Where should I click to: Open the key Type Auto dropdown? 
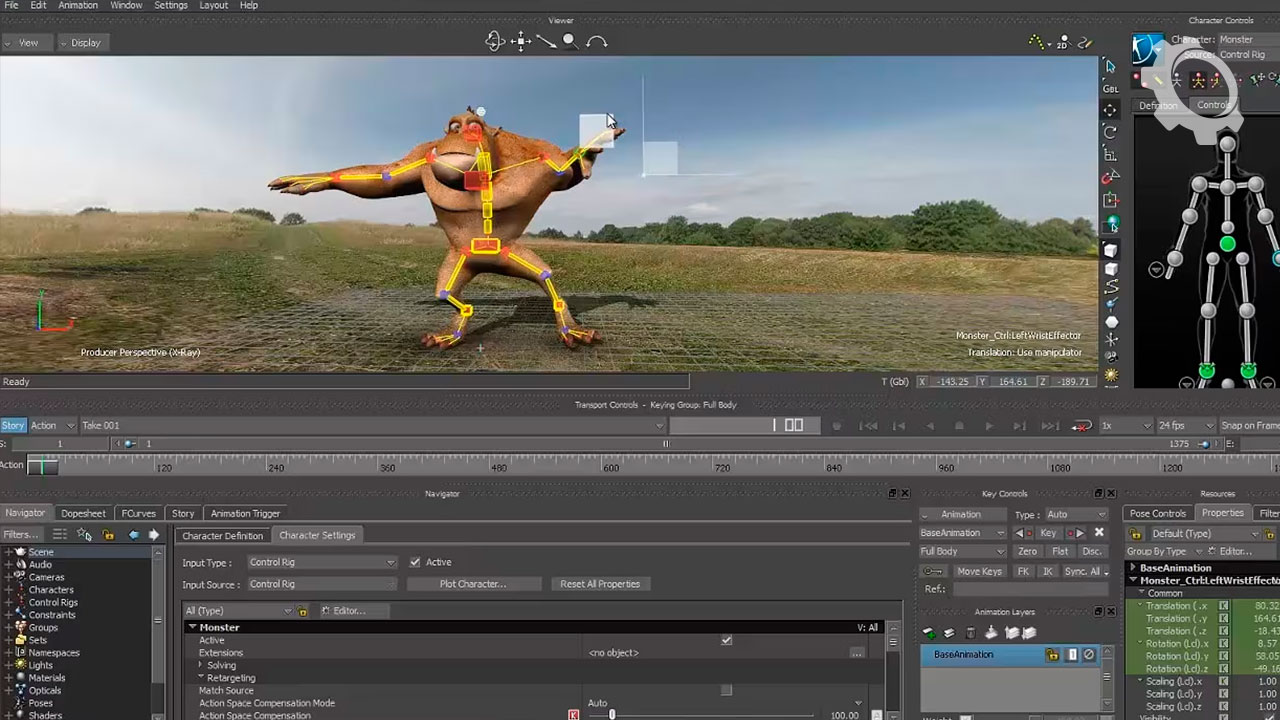1075,514
